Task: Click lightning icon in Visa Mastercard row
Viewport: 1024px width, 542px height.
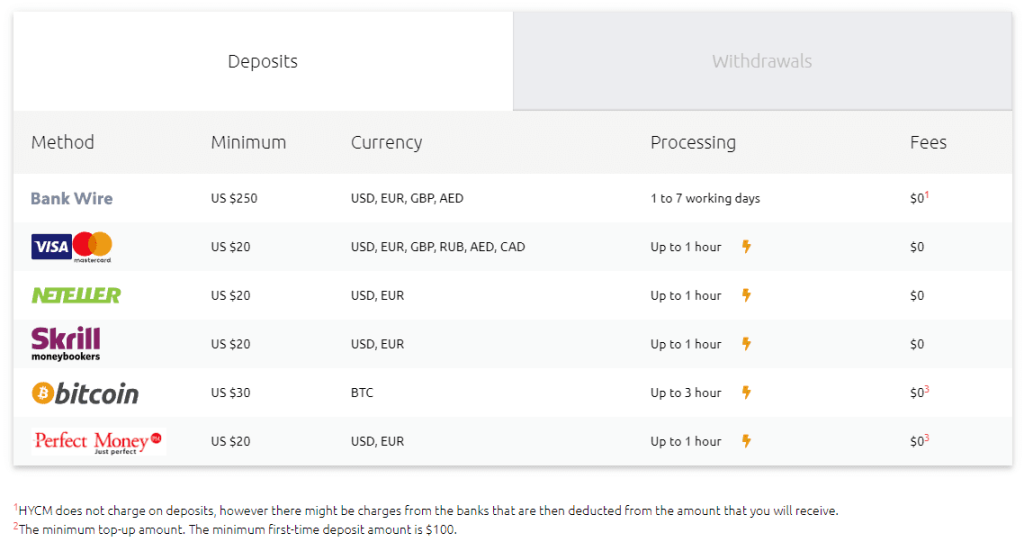Action: click(746, 246)
